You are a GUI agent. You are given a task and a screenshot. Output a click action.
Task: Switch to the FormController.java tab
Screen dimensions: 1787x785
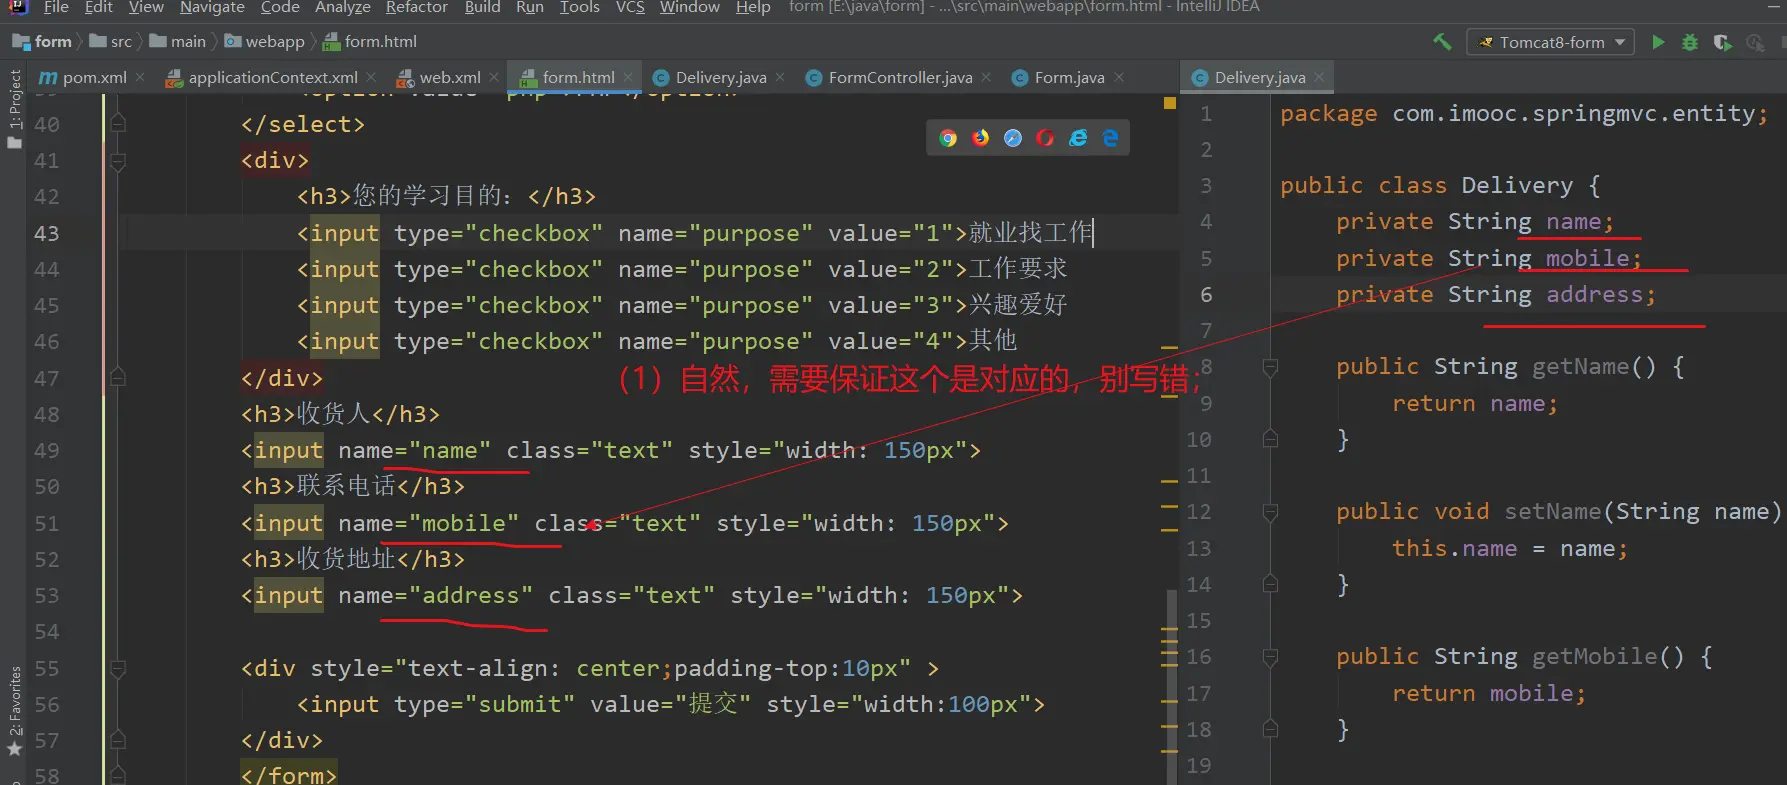(x=899, y=77)
